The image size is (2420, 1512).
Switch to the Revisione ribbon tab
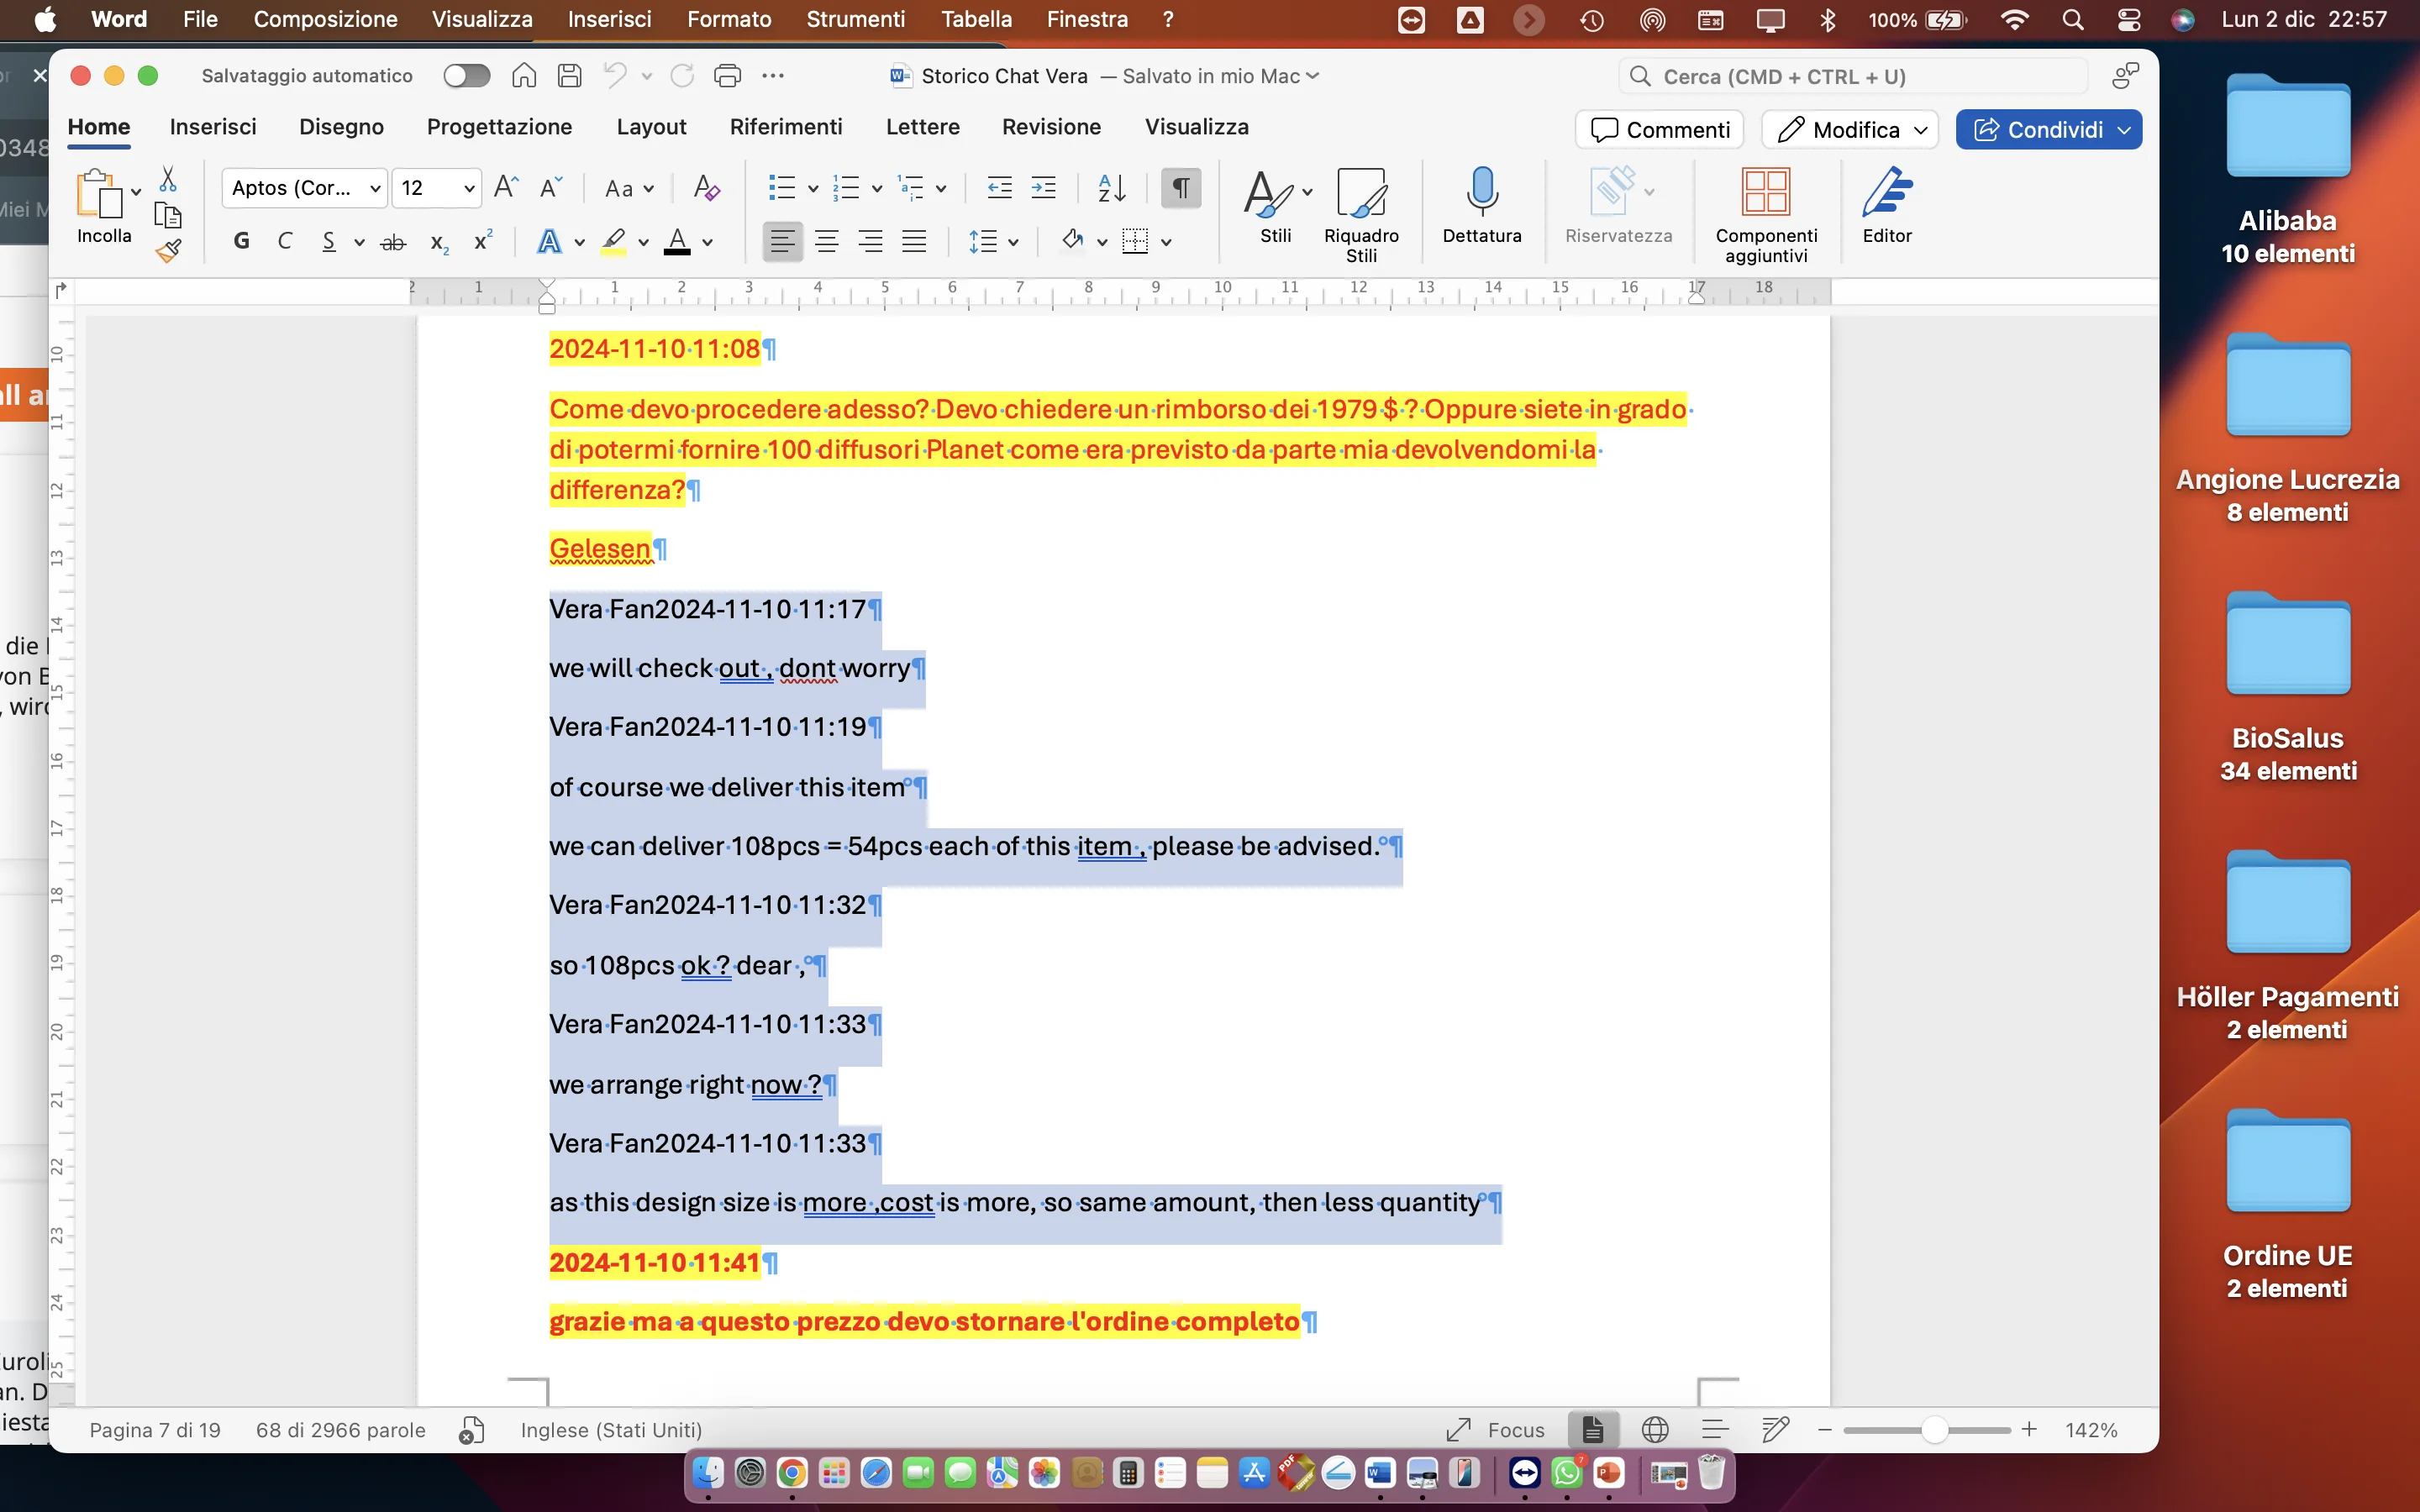[1051, 127]
